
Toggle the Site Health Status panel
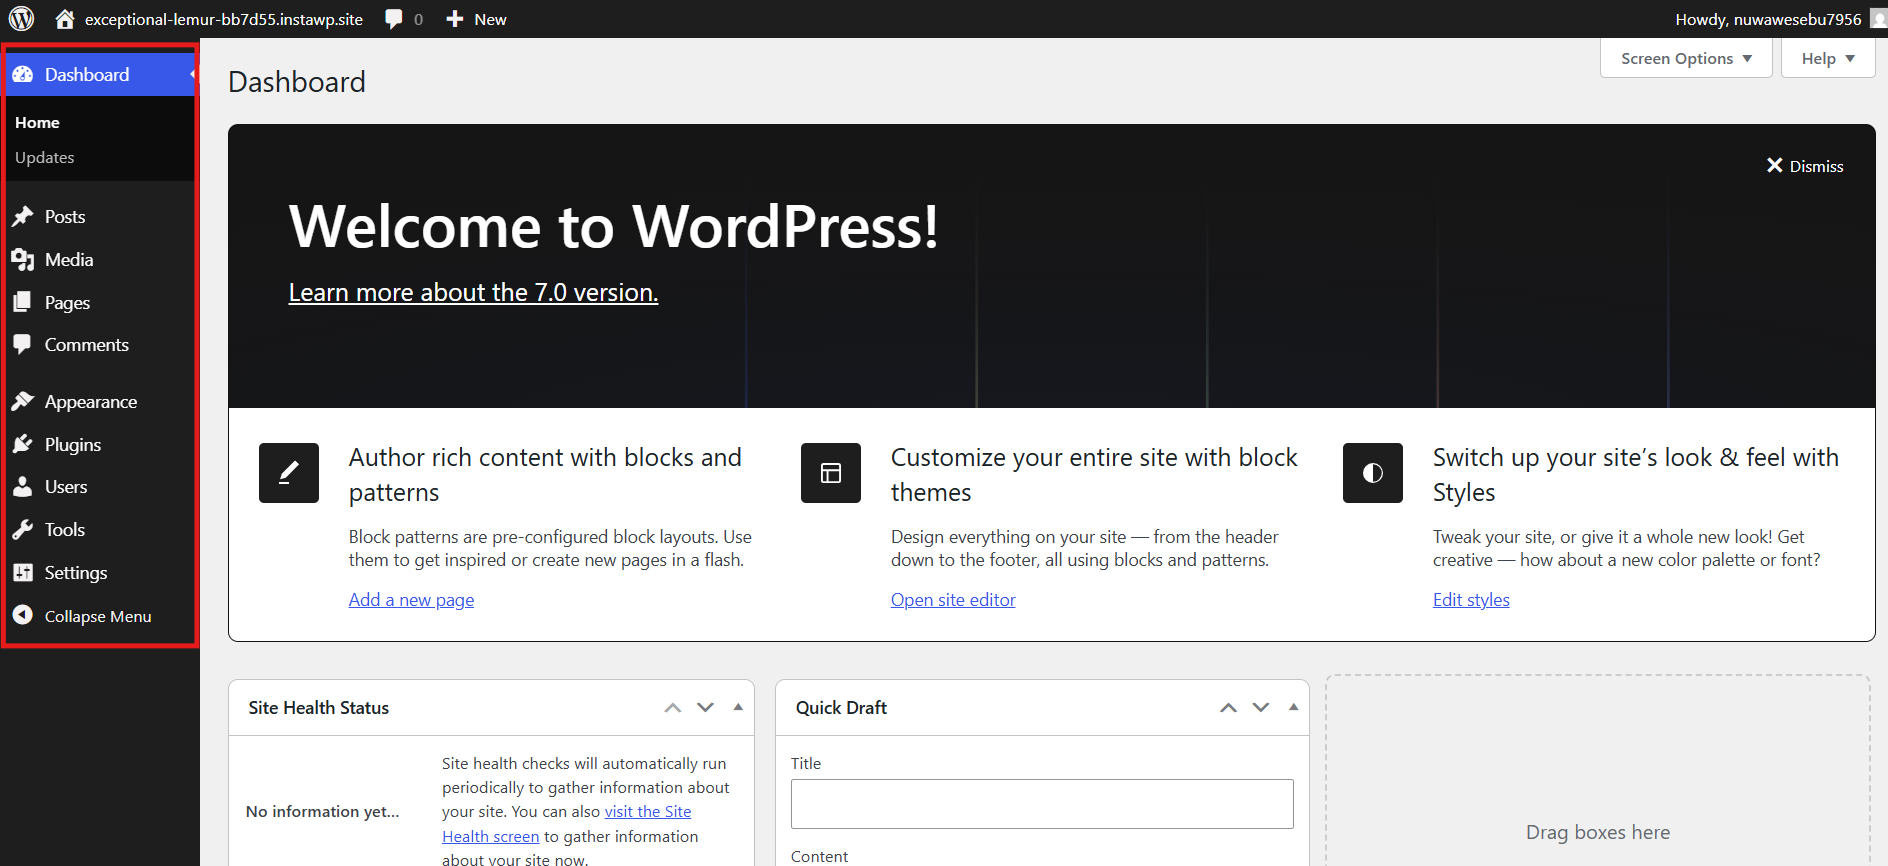(738, 708)
